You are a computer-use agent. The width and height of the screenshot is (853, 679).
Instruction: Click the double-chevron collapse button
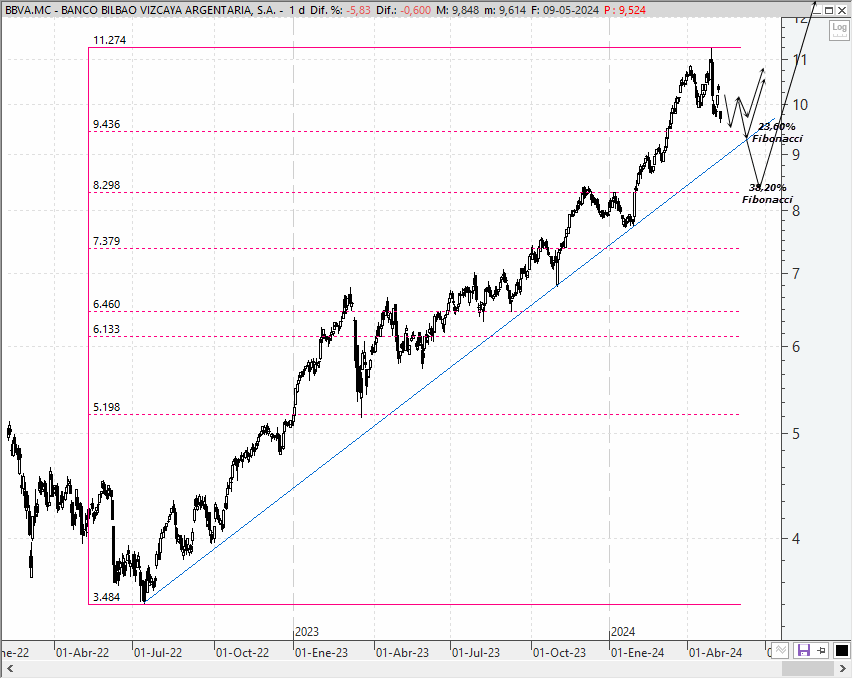pyautogui.click(x=781, y=650)
